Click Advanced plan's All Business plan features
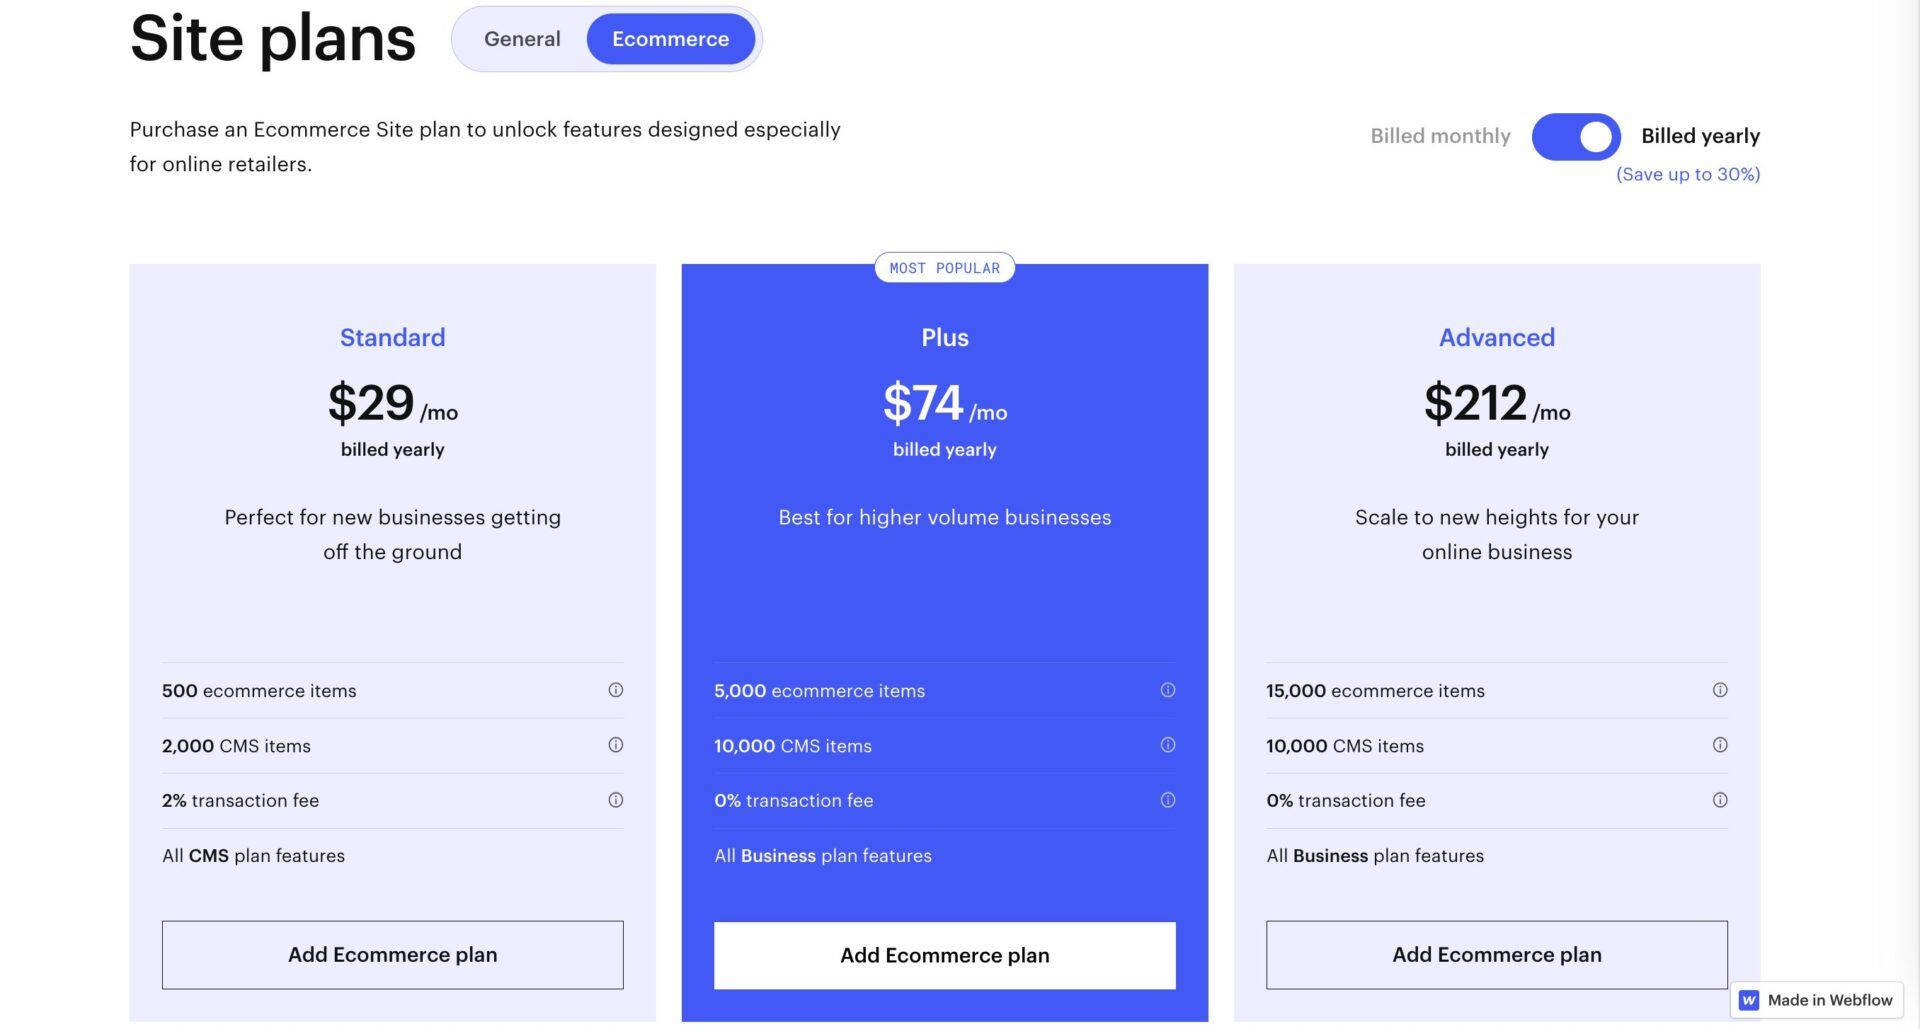The width and height of the screenshot is (1920, 1029). [1375, 856]
